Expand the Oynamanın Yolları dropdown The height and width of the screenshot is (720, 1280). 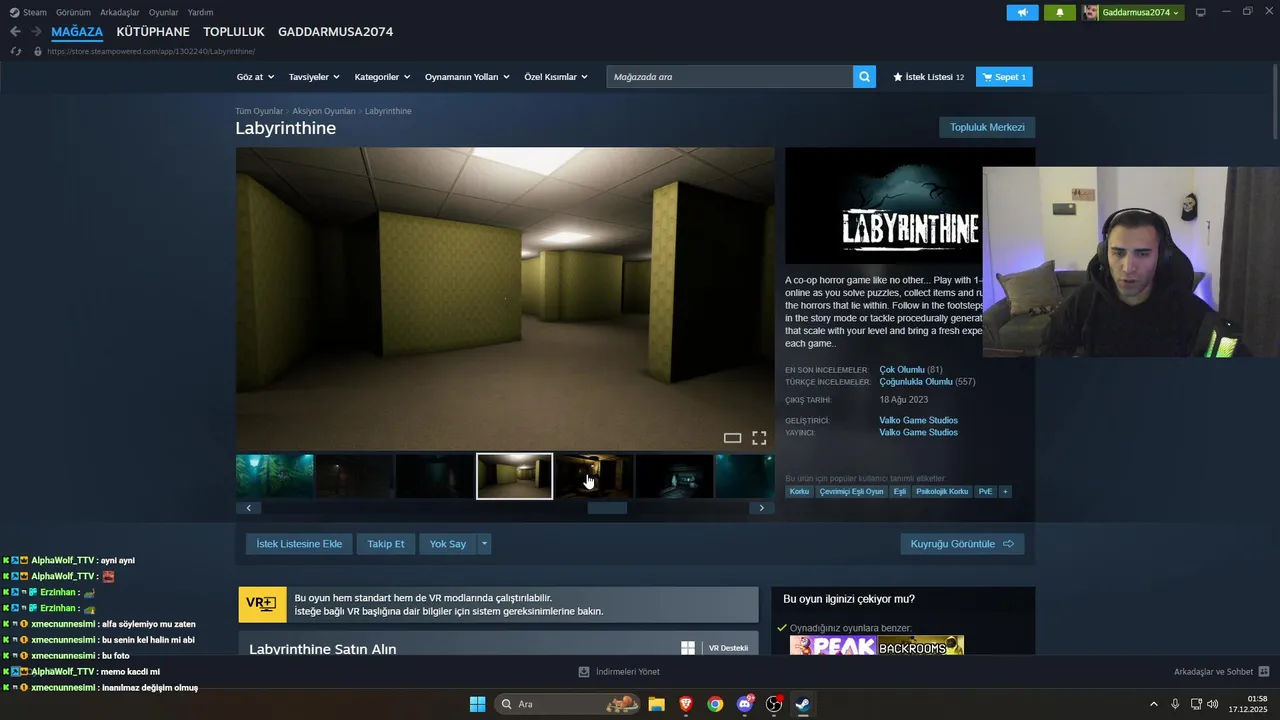coord(467,77)
